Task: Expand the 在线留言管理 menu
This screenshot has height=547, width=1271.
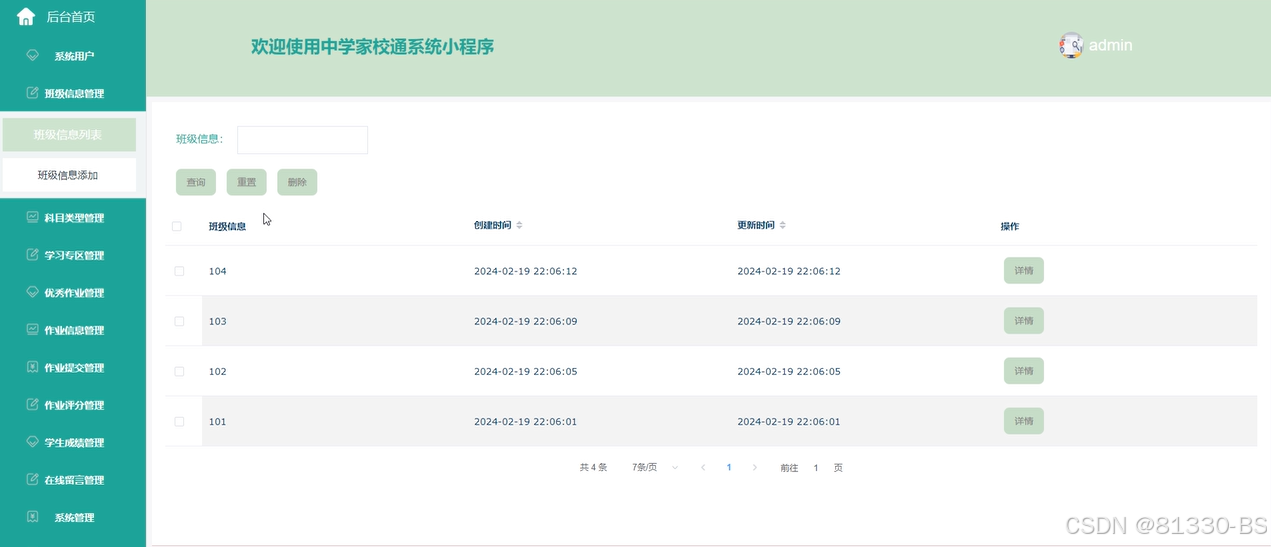Action: coord(73,480)
